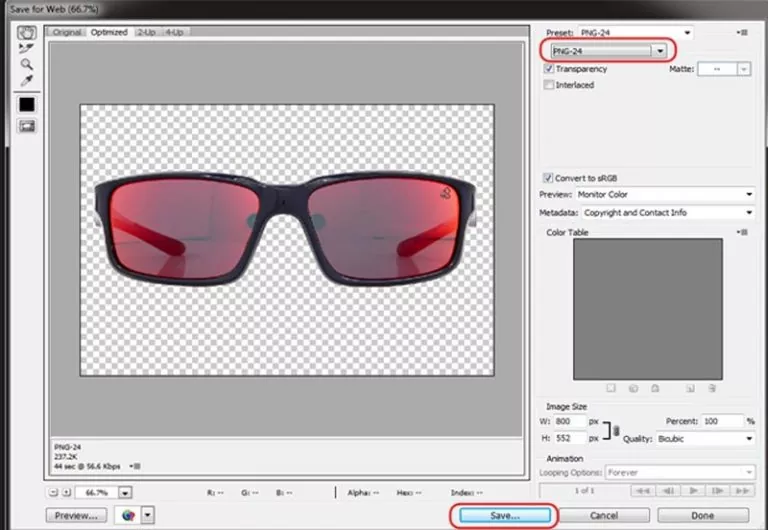This screenshot has height=530, width=768.
Task: Select the Slice Select tool
Action: click(26, 48)
